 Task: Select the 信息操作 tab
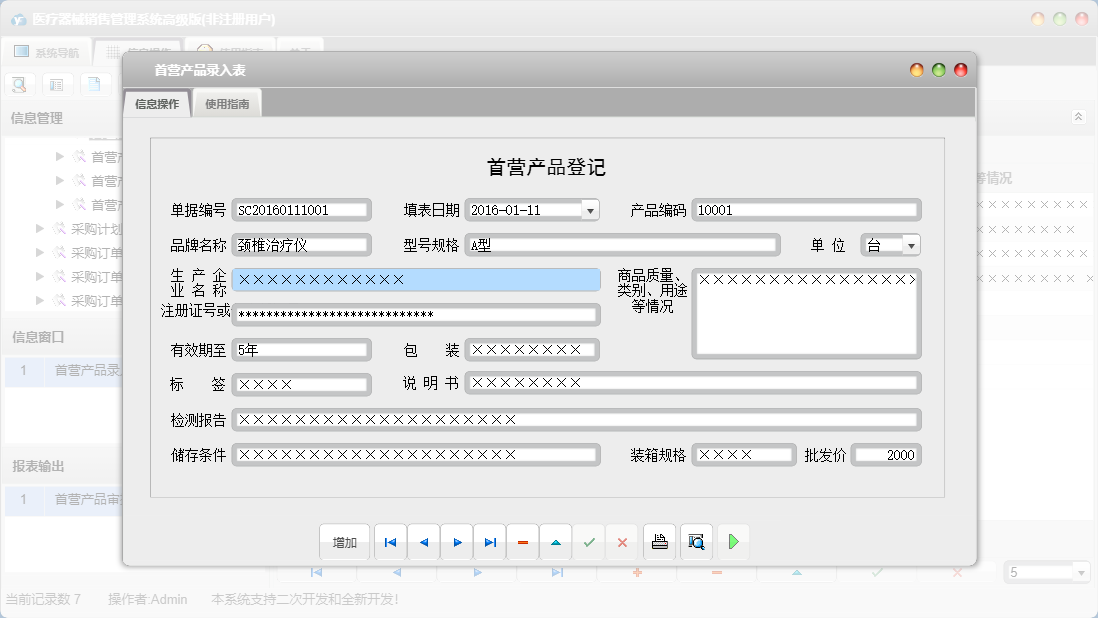coord(157,104)
